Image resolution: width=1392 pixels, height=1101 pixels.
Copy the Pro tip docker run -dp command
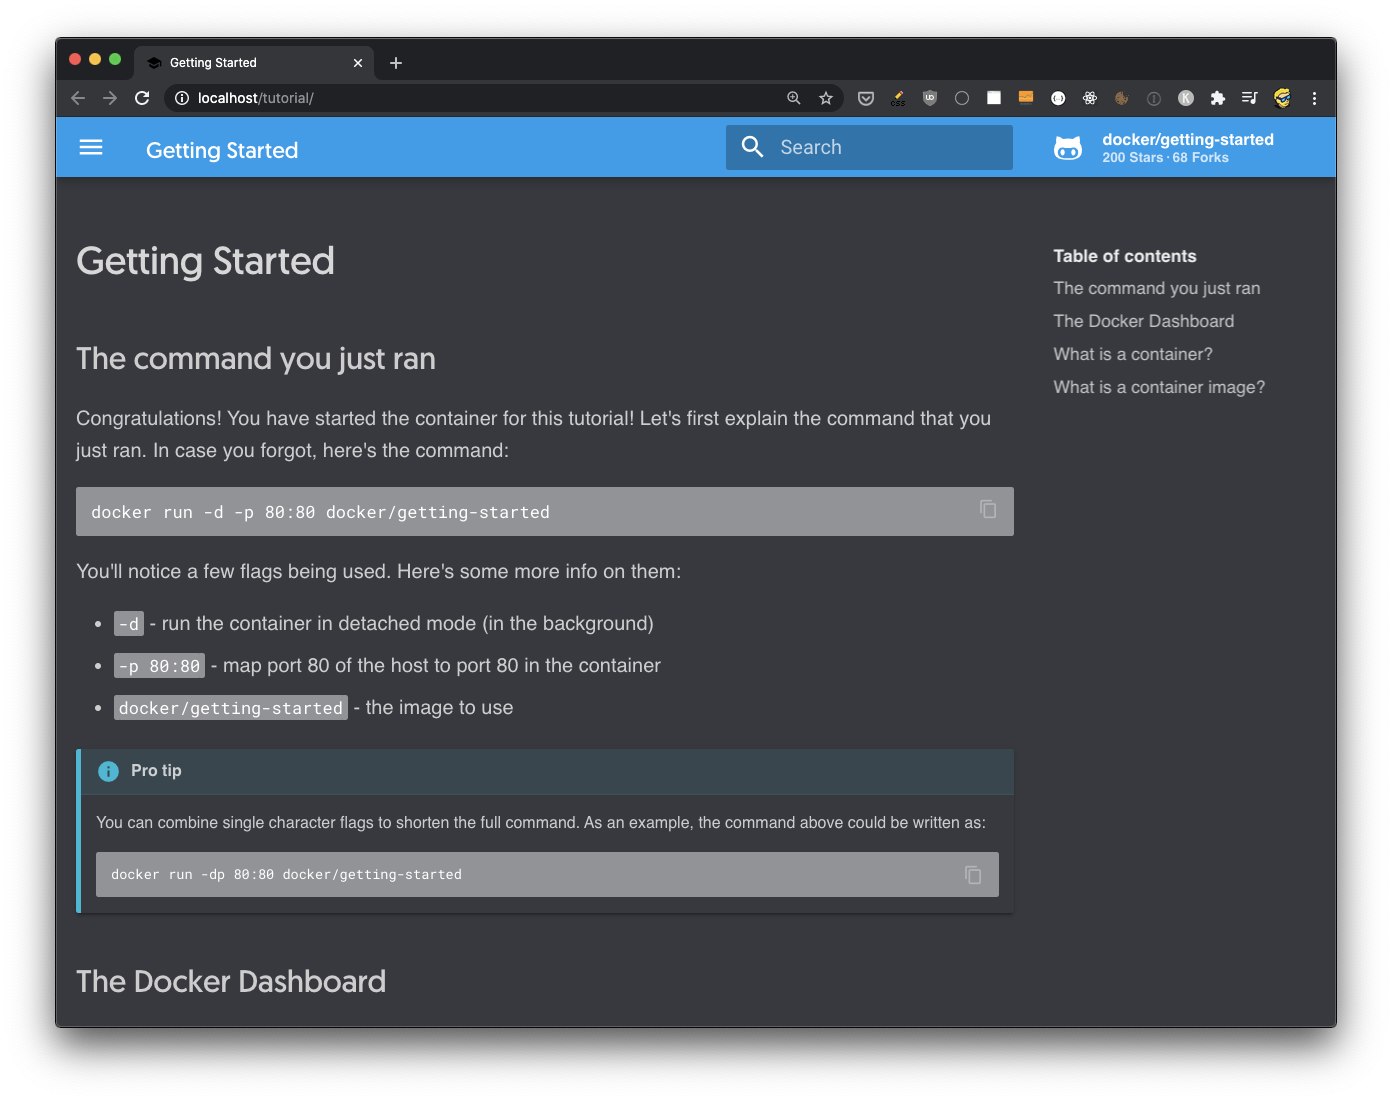pos(973,875)
